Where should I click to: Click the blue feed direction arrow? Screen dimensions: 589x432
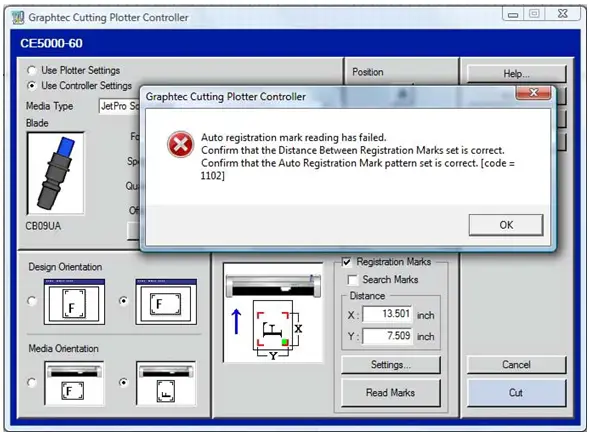236,322
